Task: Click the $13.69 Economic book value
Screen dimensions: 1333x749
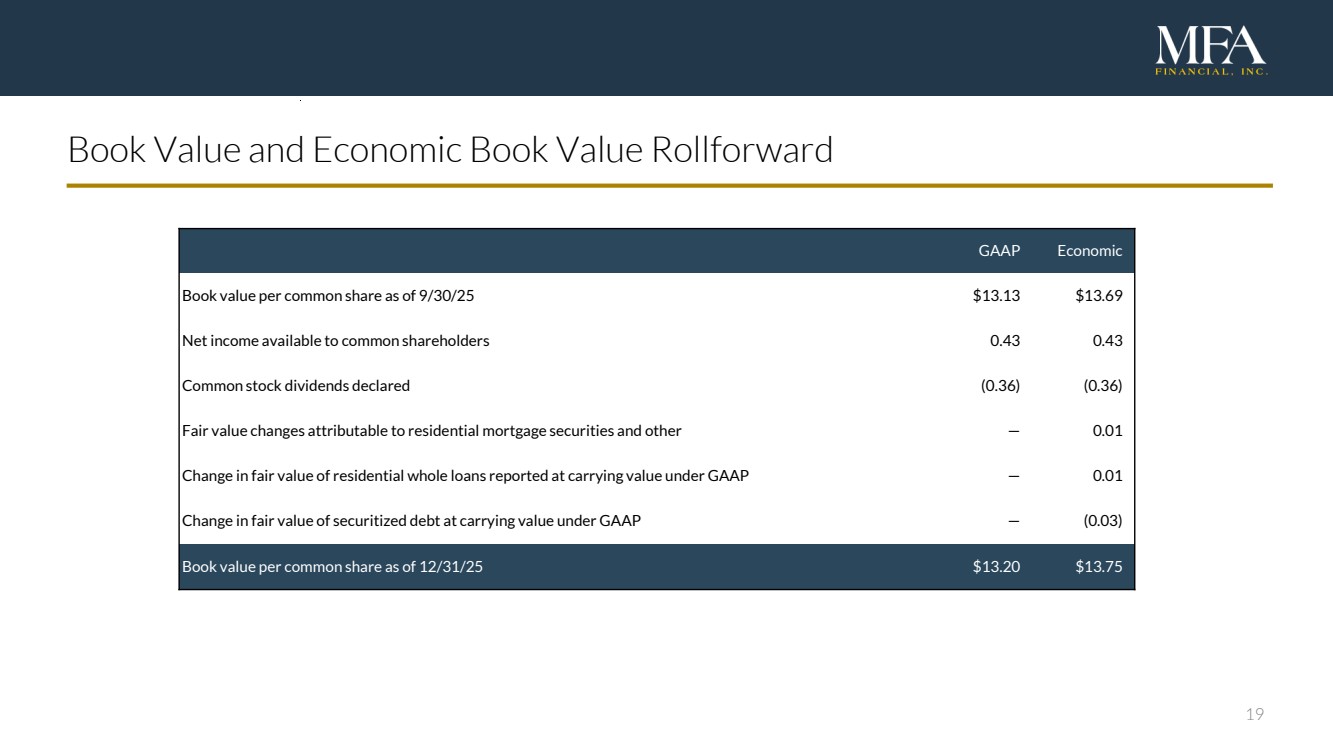Action: (x=1098, y=296)
